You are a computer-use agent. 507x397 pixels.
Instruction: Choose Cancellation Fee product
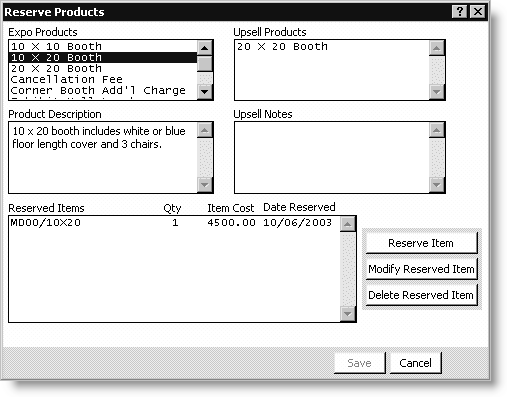tap(103, 79)
